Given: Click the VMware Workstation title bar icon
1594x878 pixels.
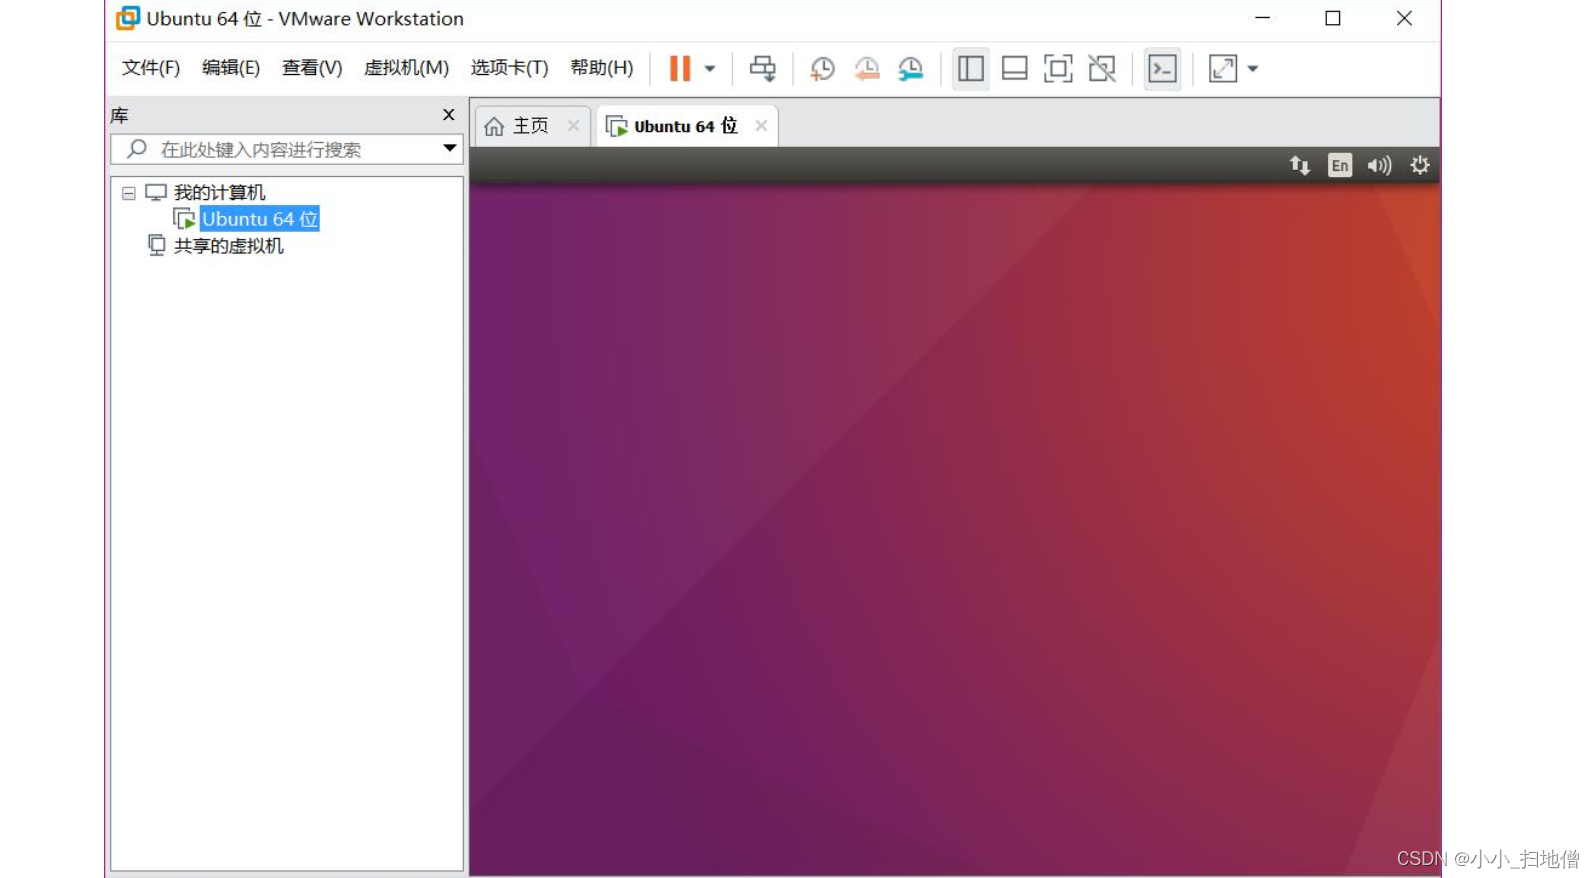Looking at the screenshot, I should [128, 18].
